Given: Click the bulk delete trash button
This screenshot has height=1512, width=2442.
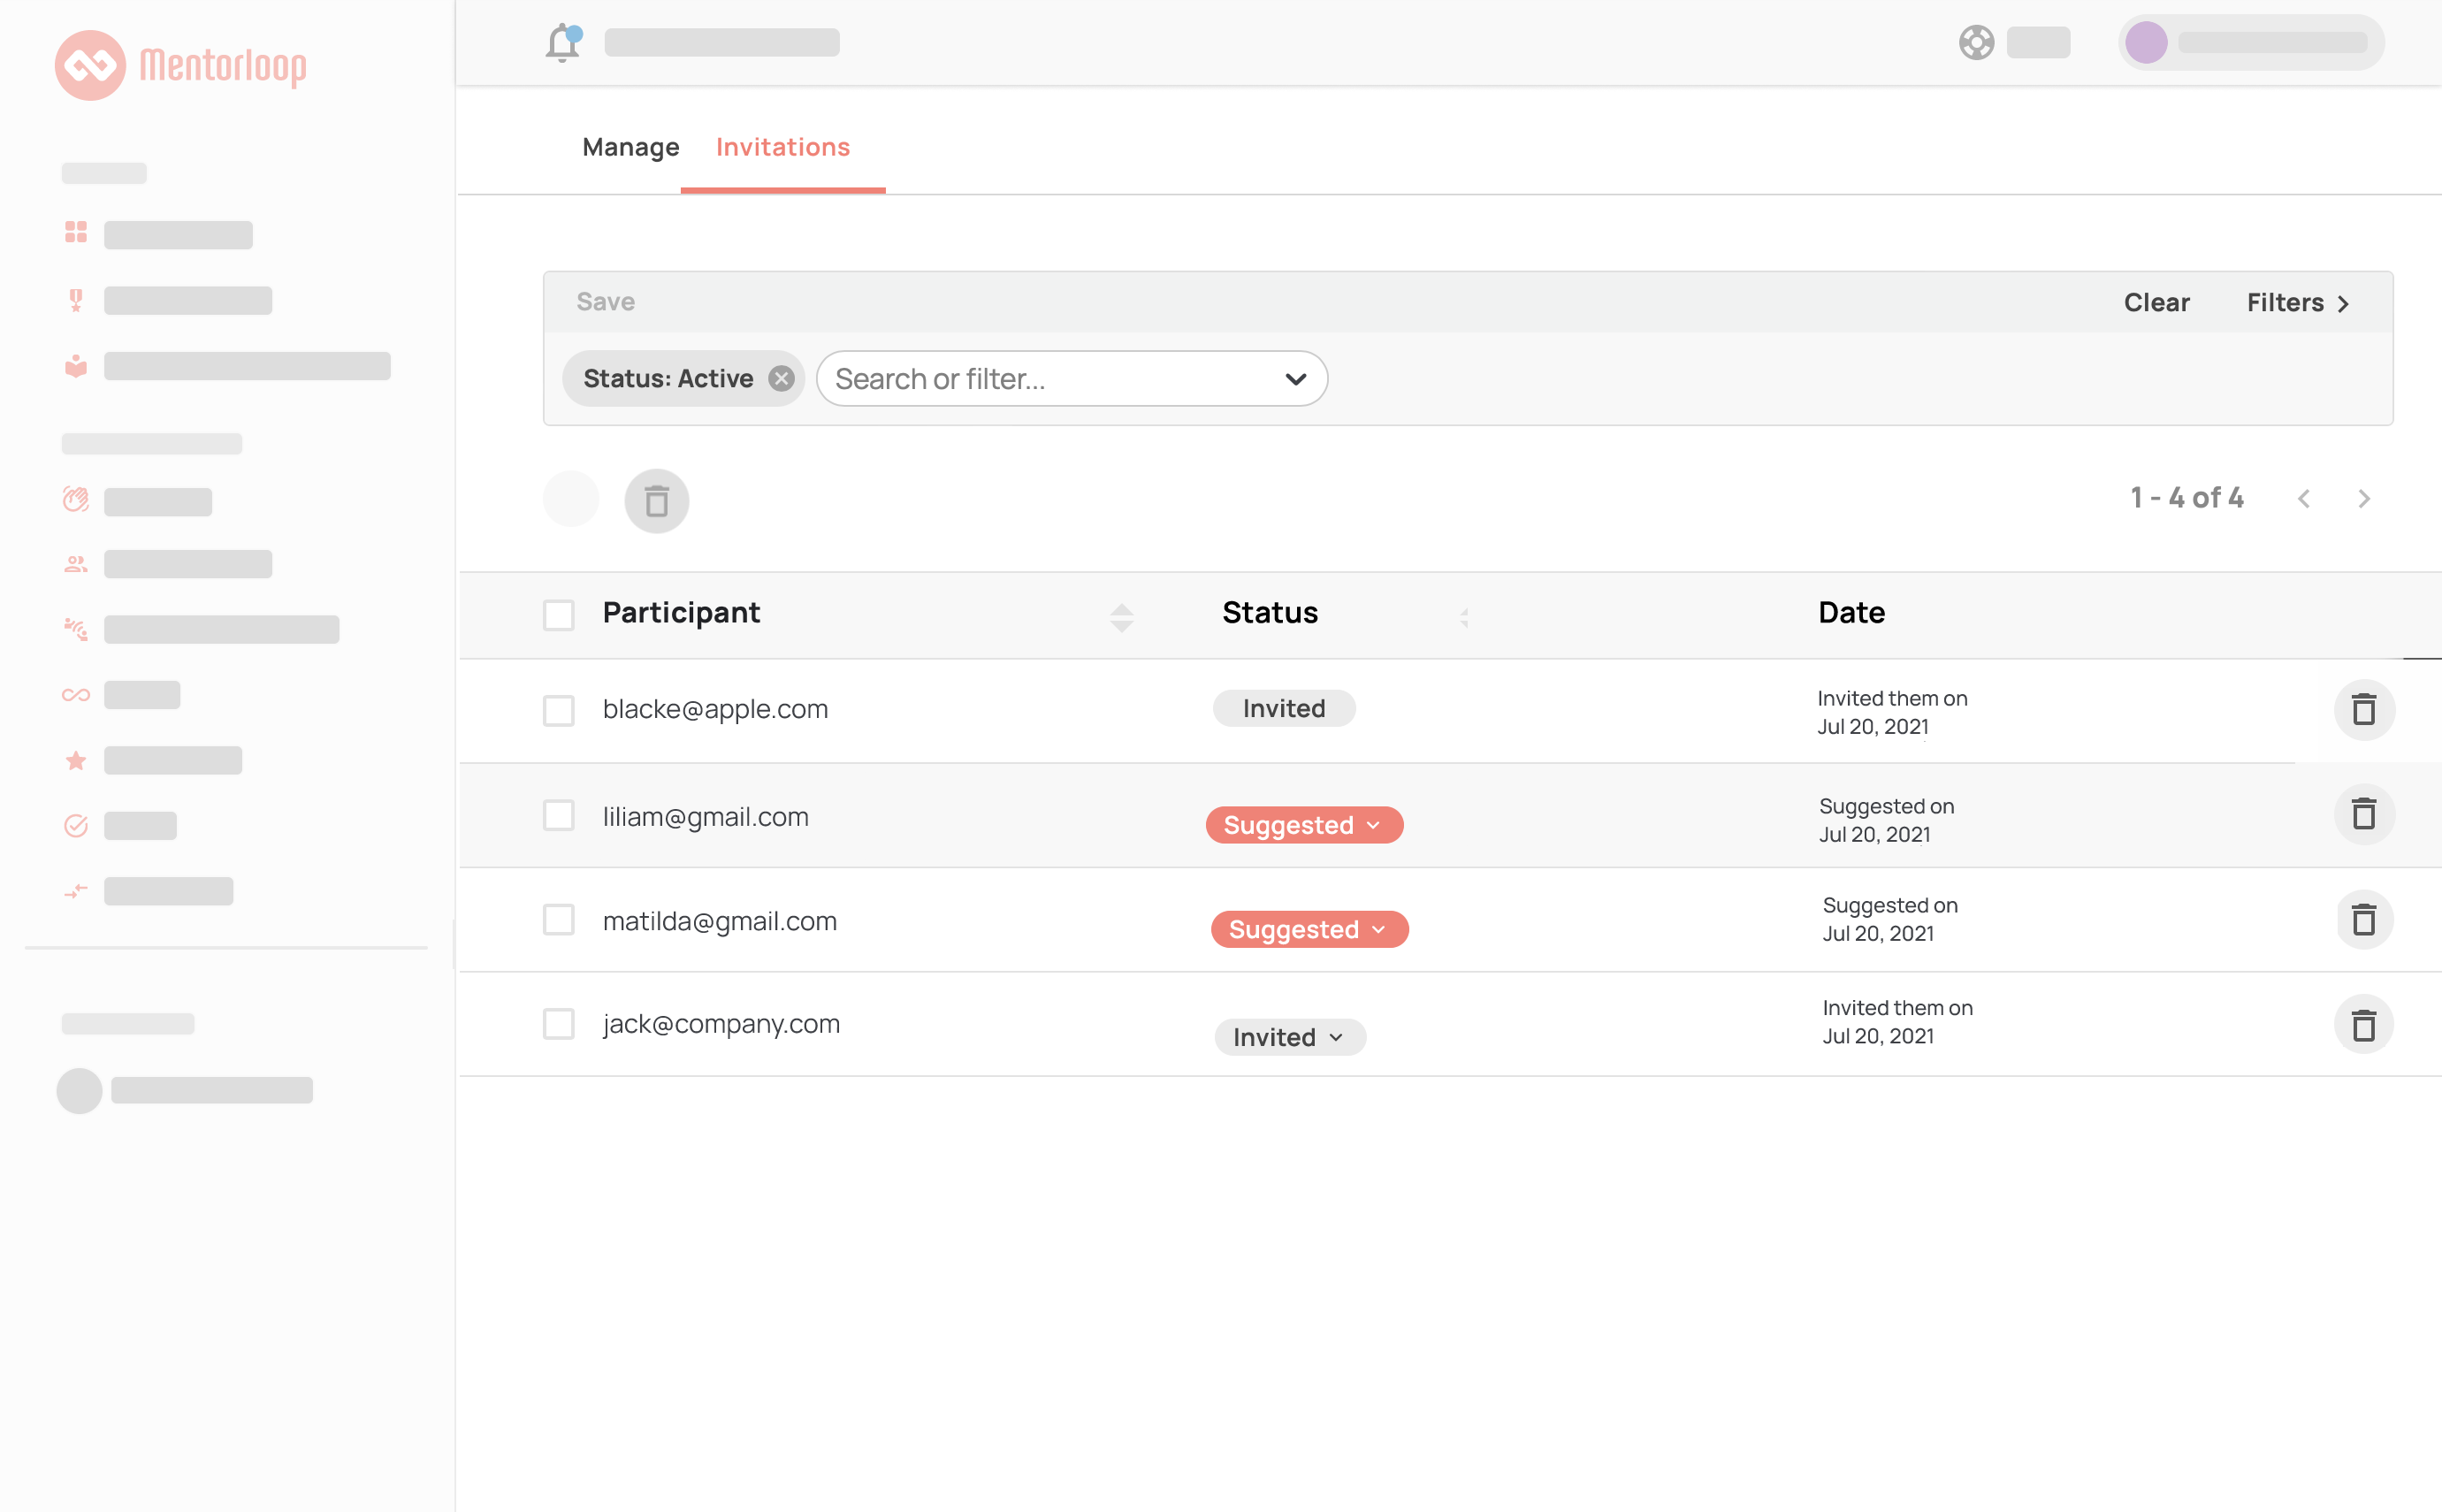Looking at the screenshot, I should (657, 501).
